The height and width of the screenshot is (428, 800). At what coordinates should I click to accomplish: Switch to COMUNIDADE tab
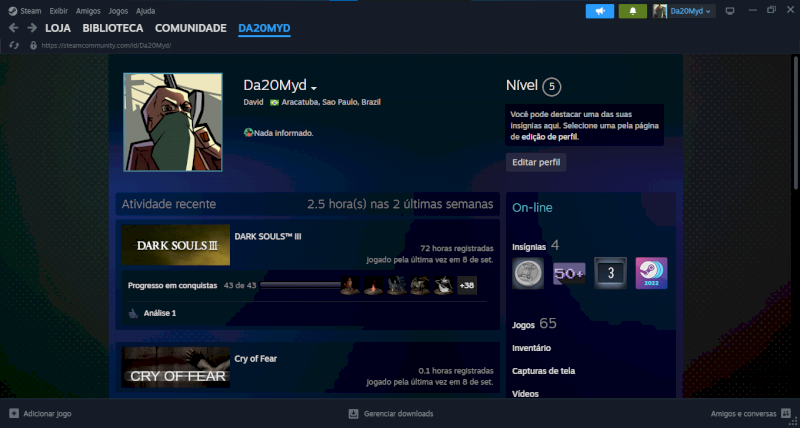(x=191, y=29)
